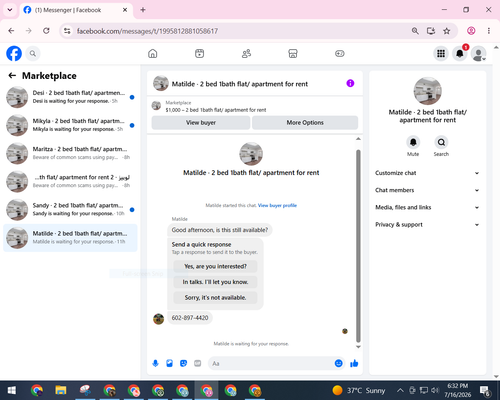Viewport: 500px width, 400px height.
Task: Show hidden system tray icons chevron
Action: pyautogui.click(x=400, y=390)
